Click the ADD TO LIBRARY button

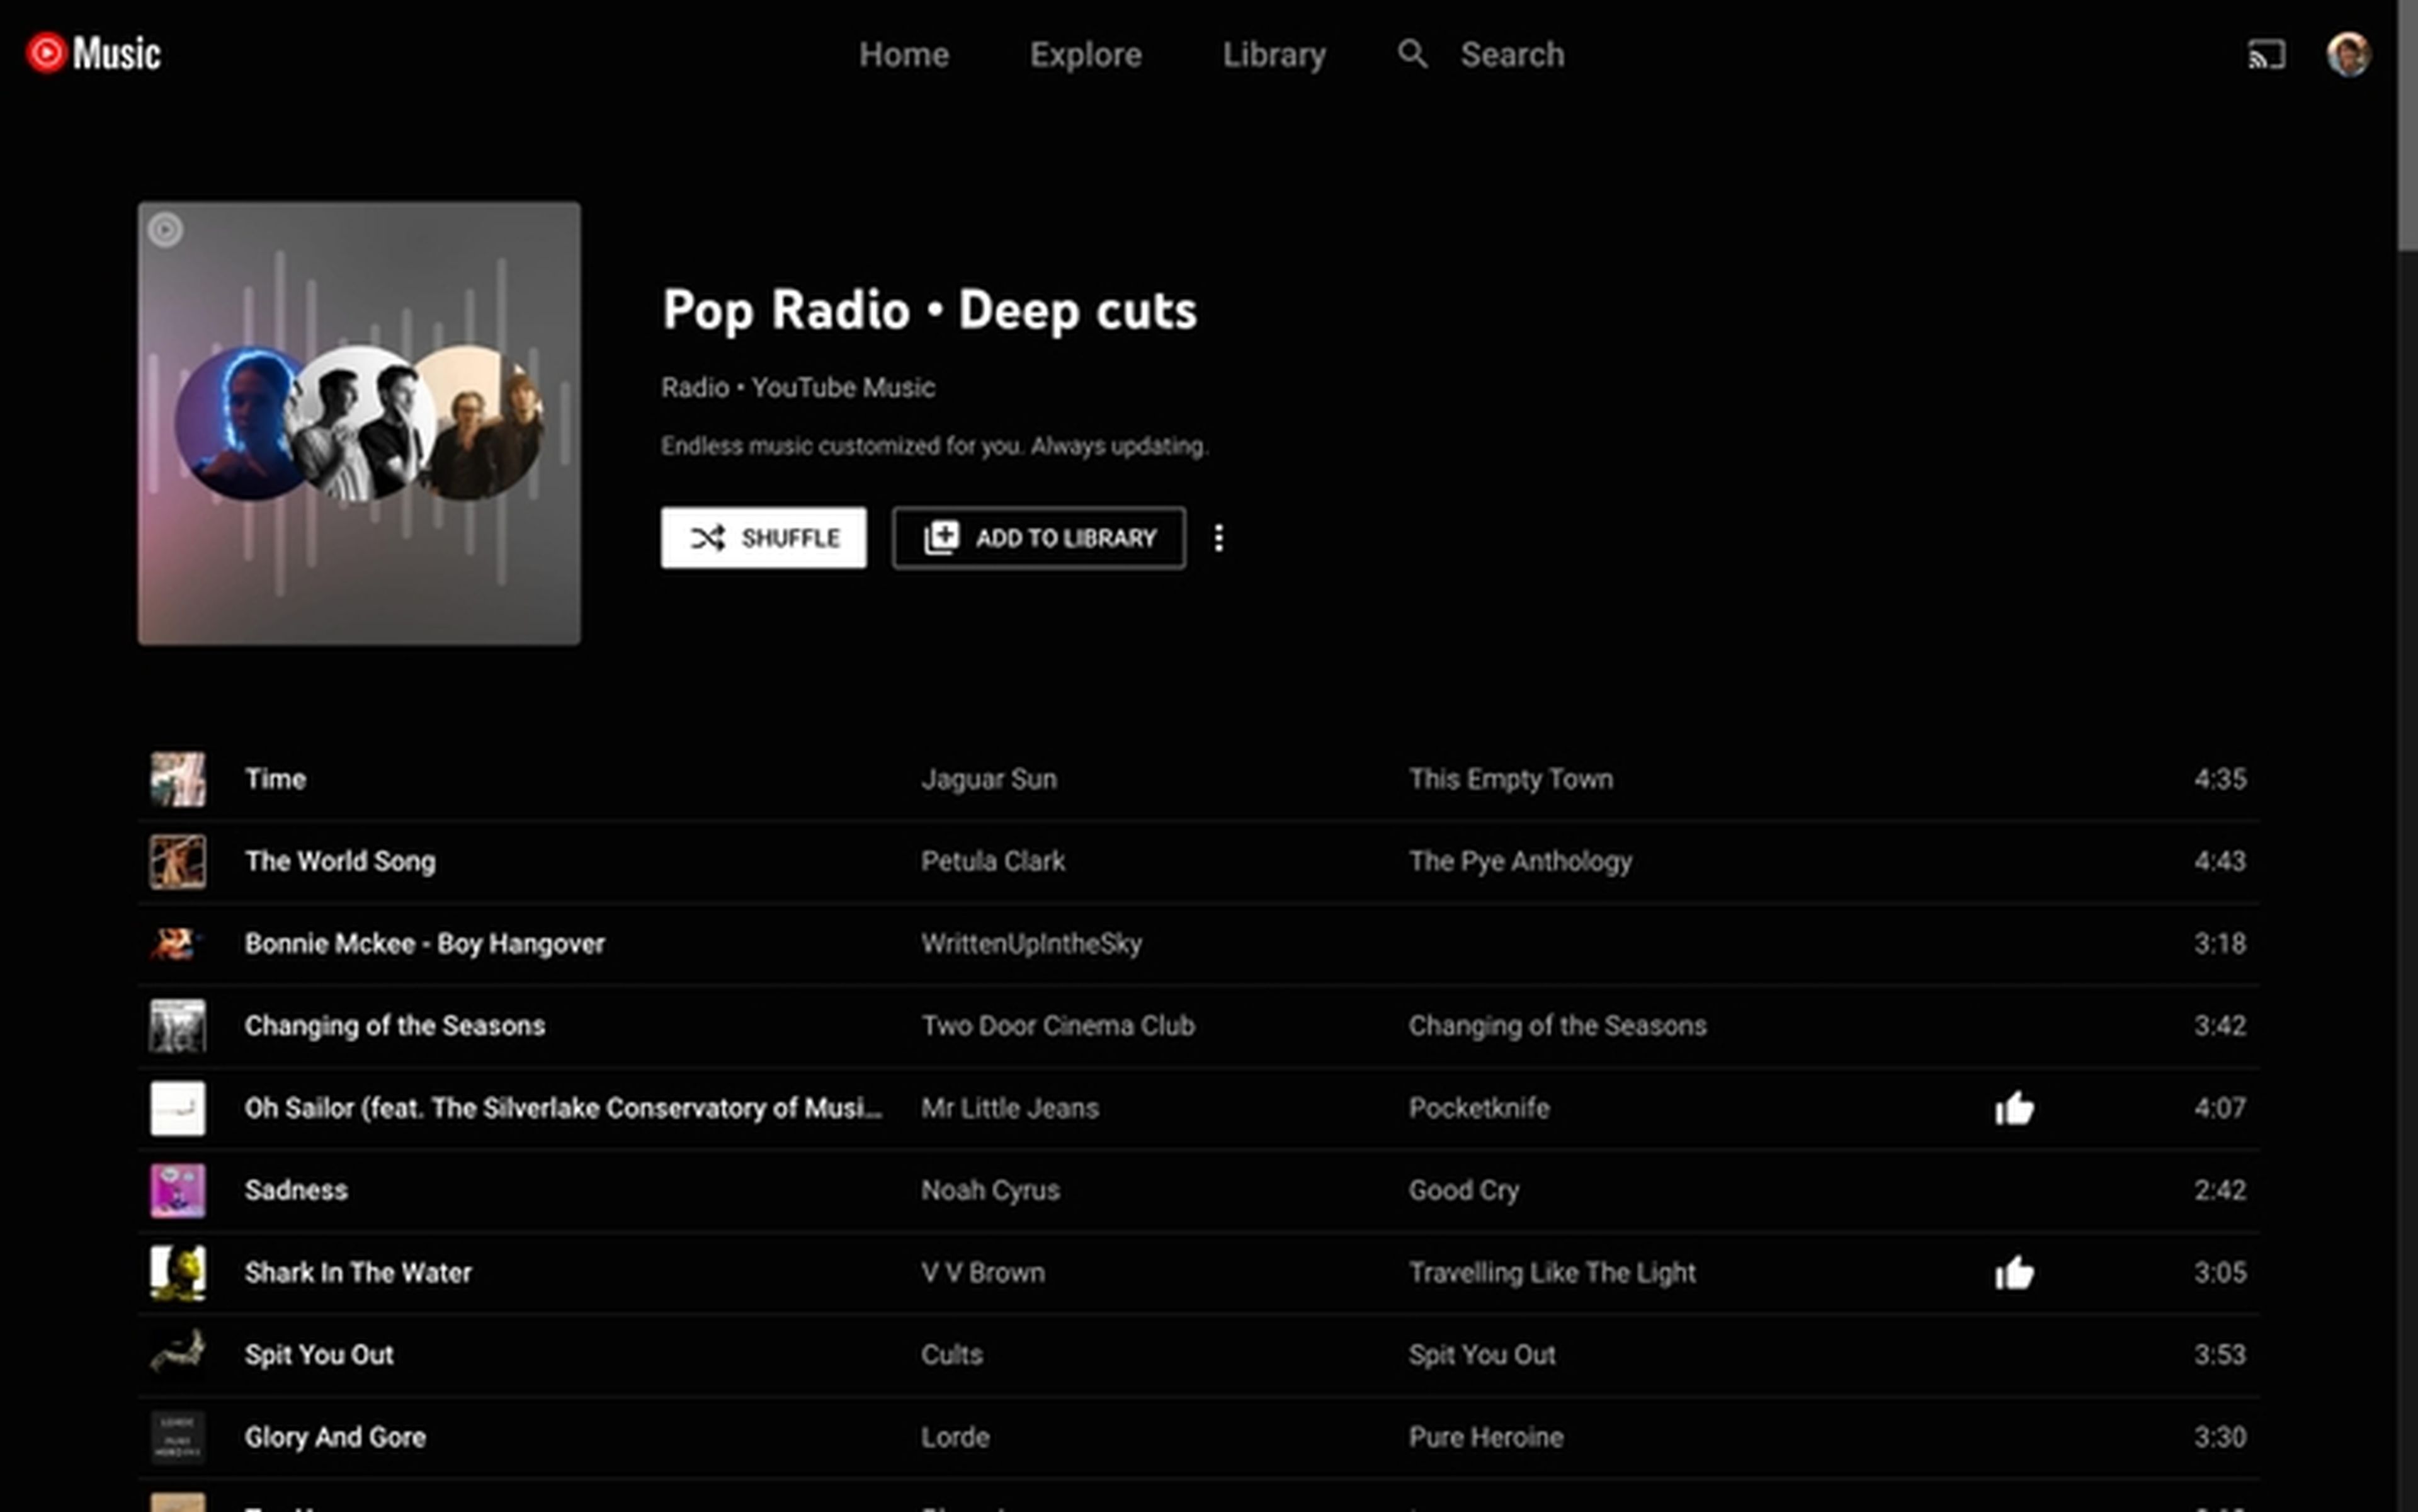pos(1039,537)
